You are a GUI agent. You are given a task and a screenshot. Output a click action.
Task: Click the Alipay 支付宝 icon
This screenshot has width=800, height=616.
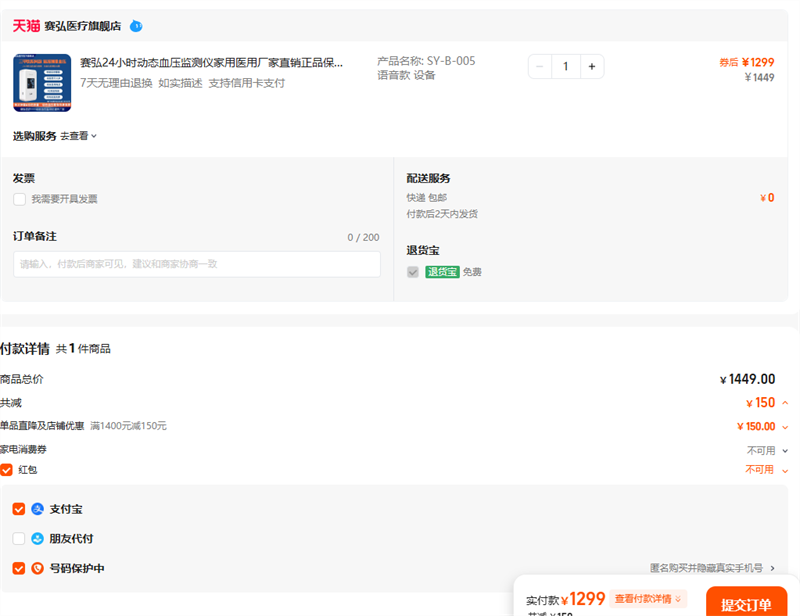point(38,509)
